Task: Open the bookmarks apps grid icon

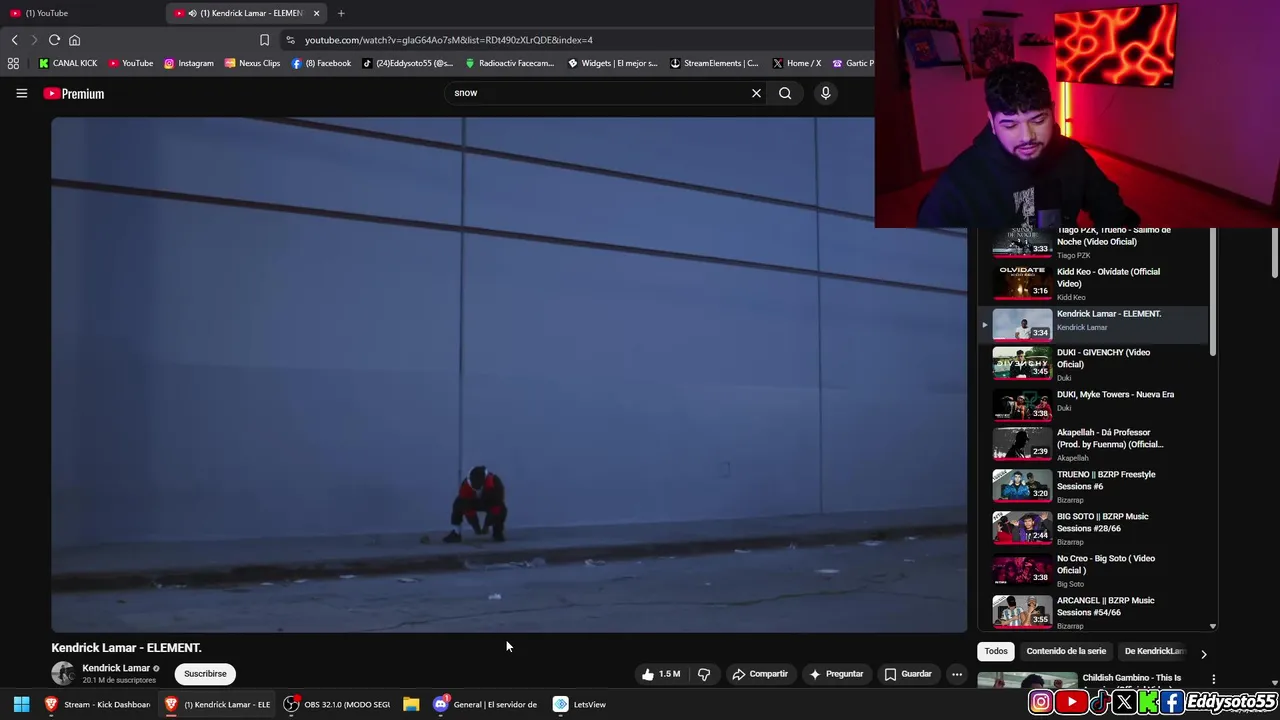Action: [13, 63]
